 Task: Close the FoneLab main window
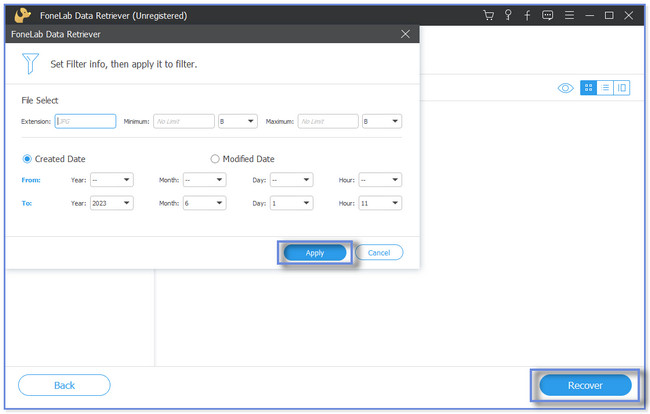pyautogui.click(x=628, y=15)
